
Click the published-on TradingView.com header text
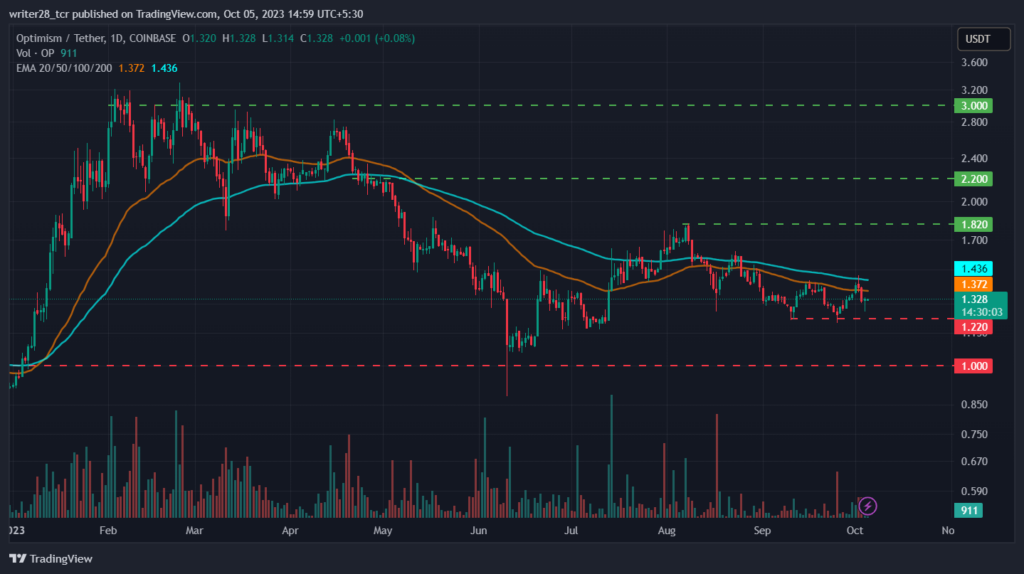click(185, 14)
